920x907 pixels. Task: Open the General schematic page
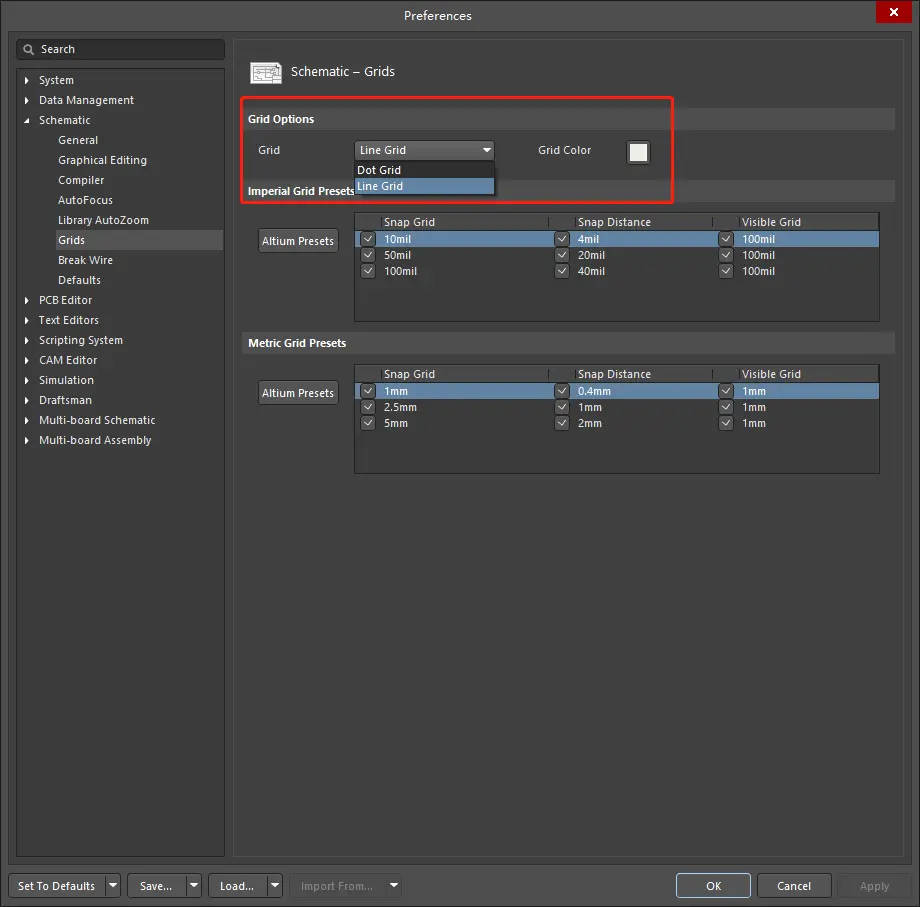pos(78,140)
